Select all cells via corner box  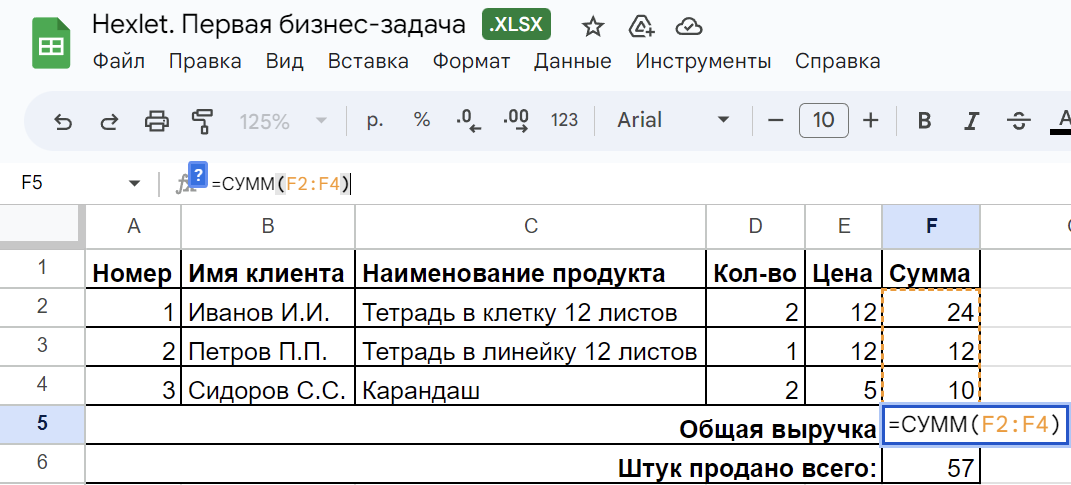pos(42,226)
